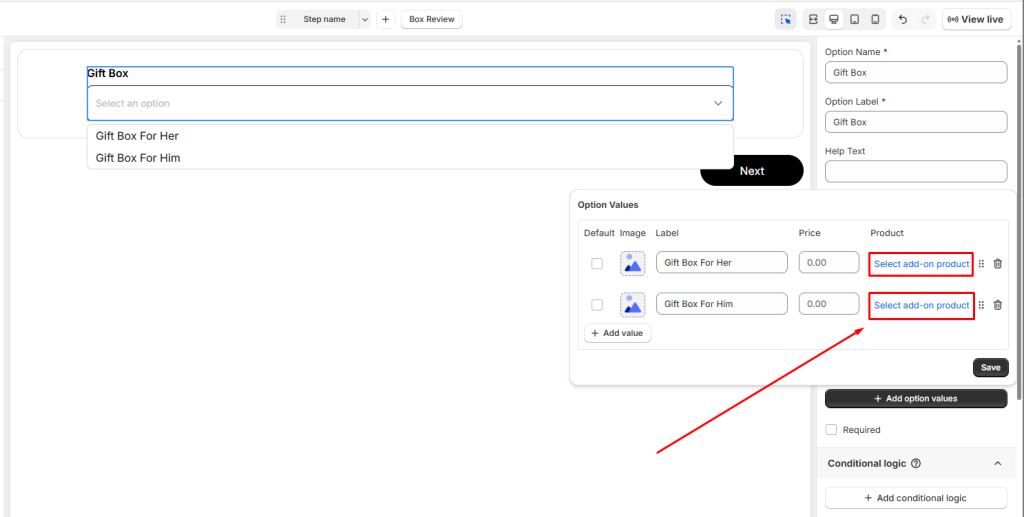
Task: Switch to mobile preview icon
Action: click(x=875, y=19)
